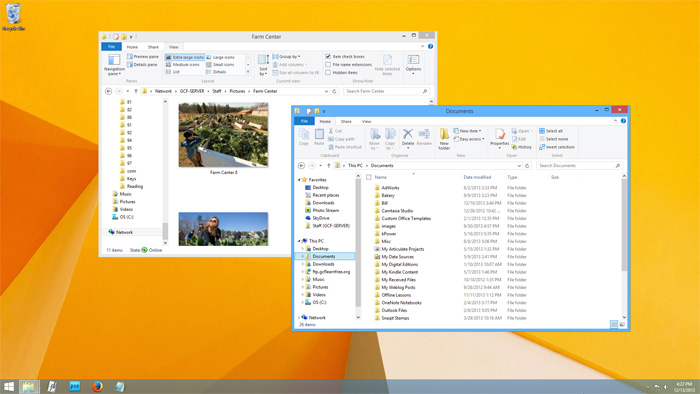Select the Farm Center 8 photo thumbnail
Image resolution: width=700 pixels, height=394 pixels.
tap(223, 135)
